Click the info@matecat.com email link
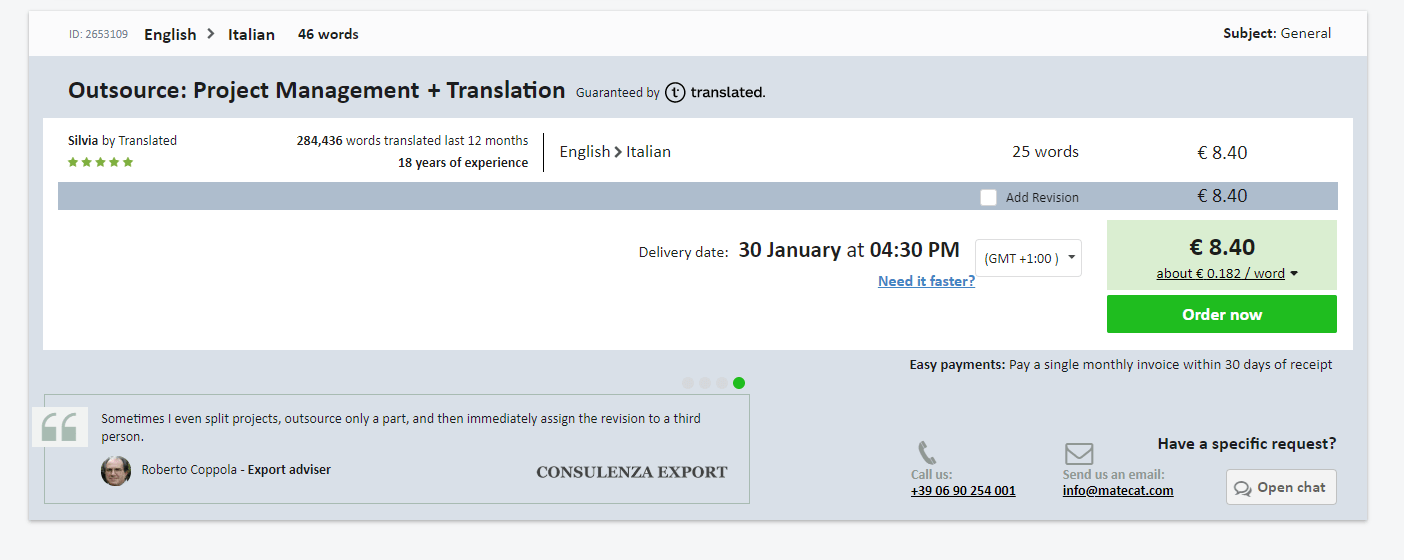The height and width of the screenshot is (560, 1404). 1118,491
